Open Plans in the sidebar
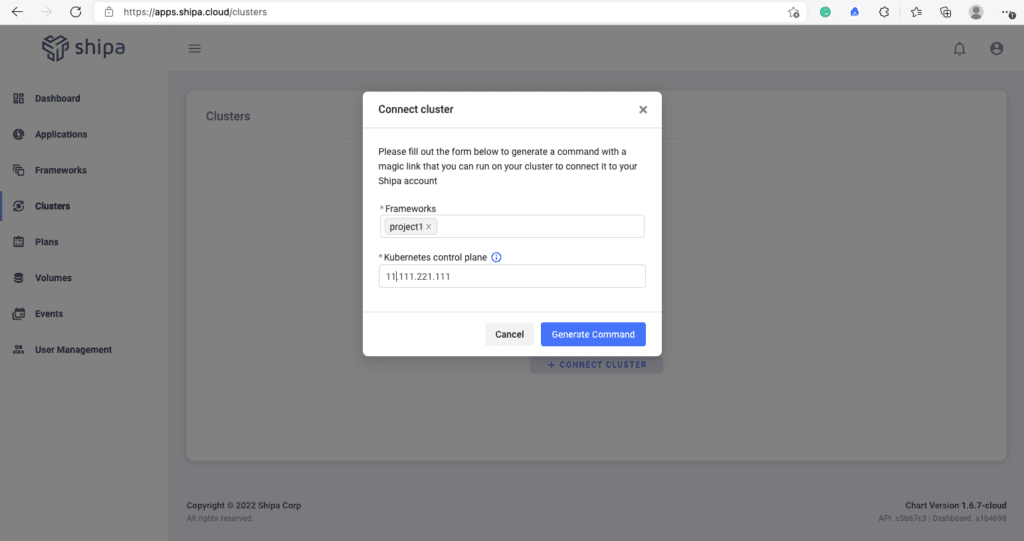 coord(46,242)
